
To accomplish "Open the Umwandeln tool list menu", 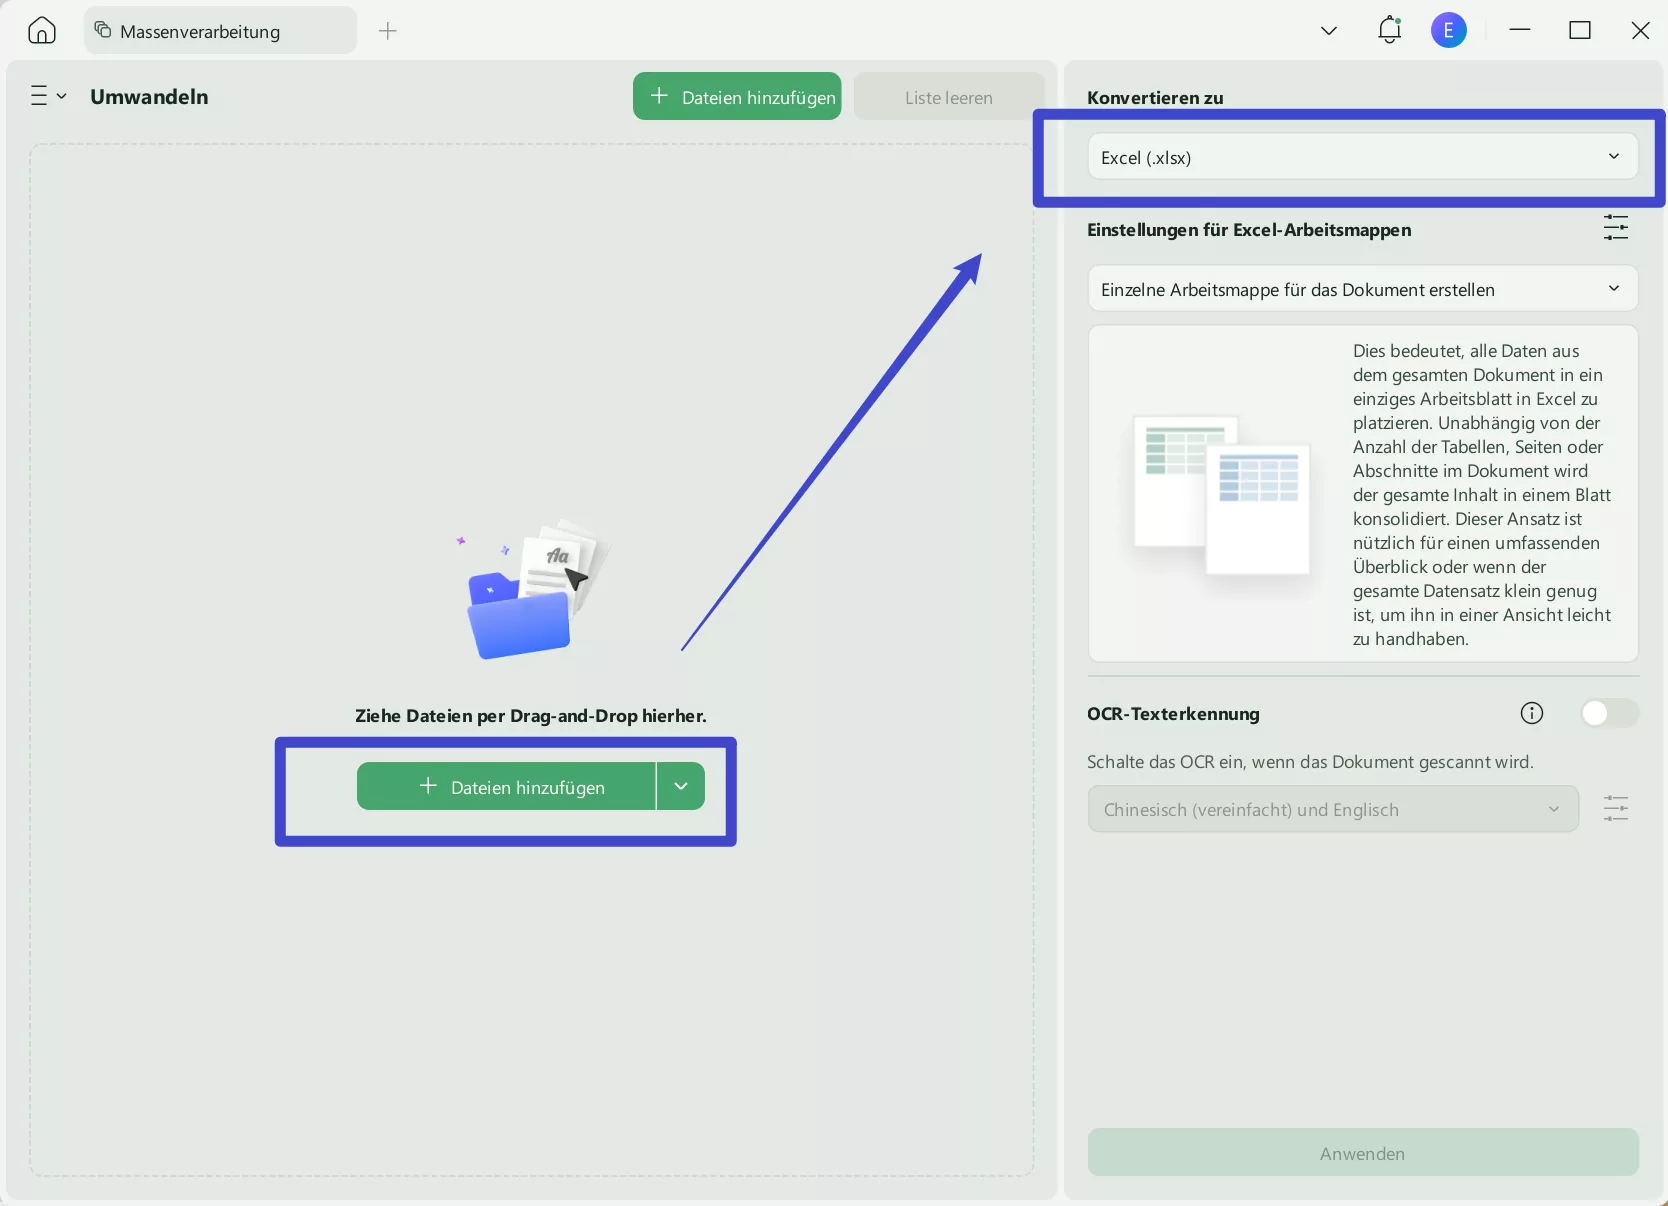I will [48, 96].
